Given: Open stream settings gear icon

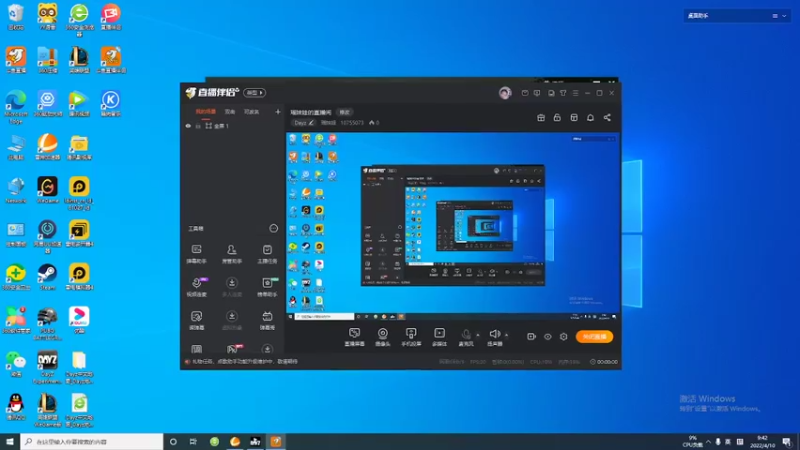Looking at the screenshot, I should [x=564, y=337].
